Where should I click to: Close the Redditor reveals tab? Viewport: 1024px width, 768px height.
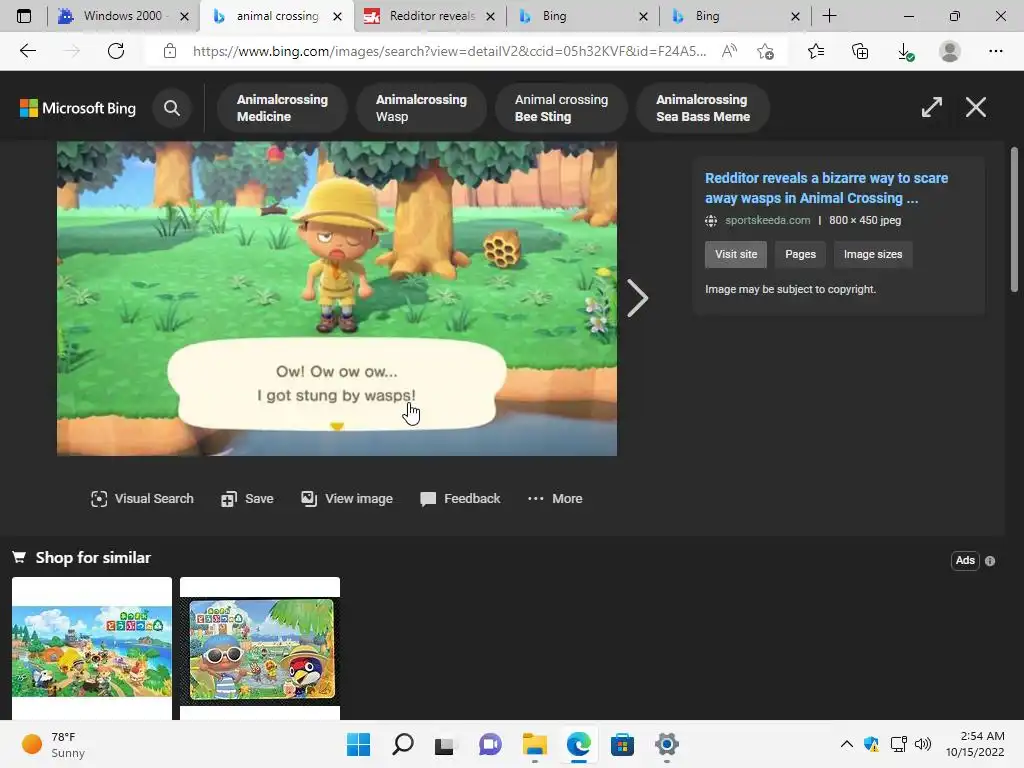coord(490,16)
